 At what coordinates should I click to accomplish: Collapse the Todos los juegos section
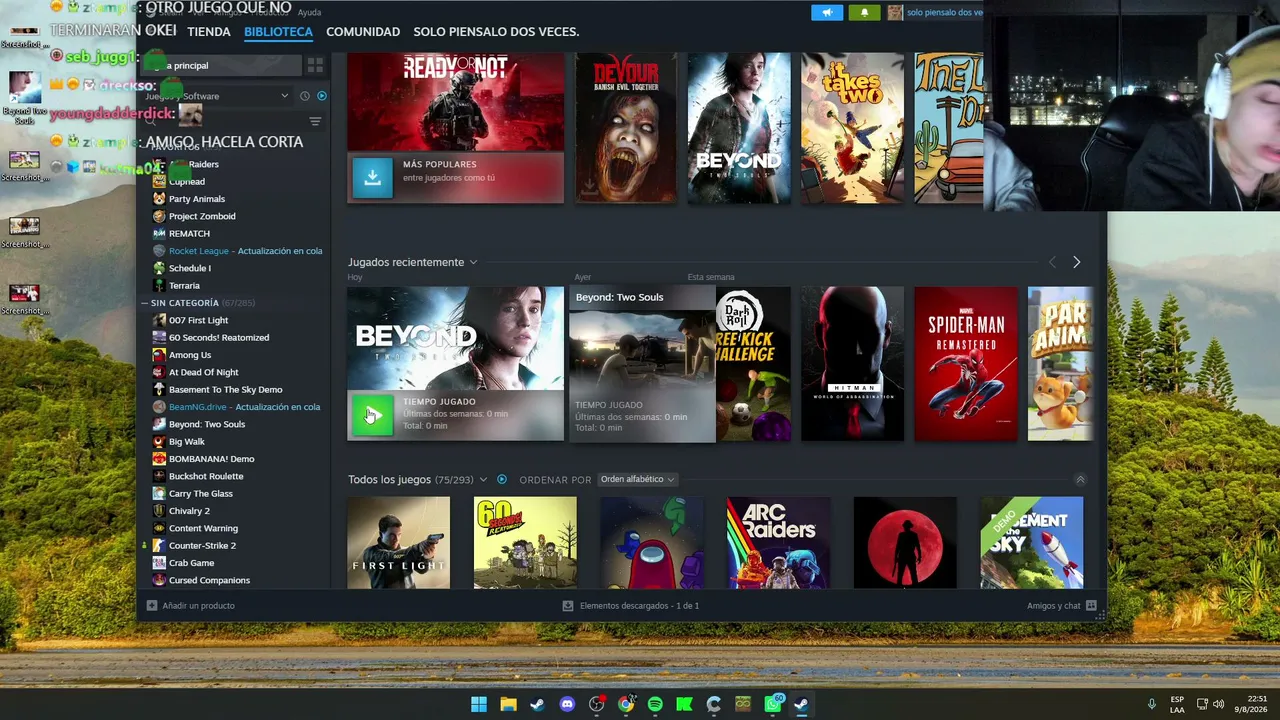(x=1080, y=480)
